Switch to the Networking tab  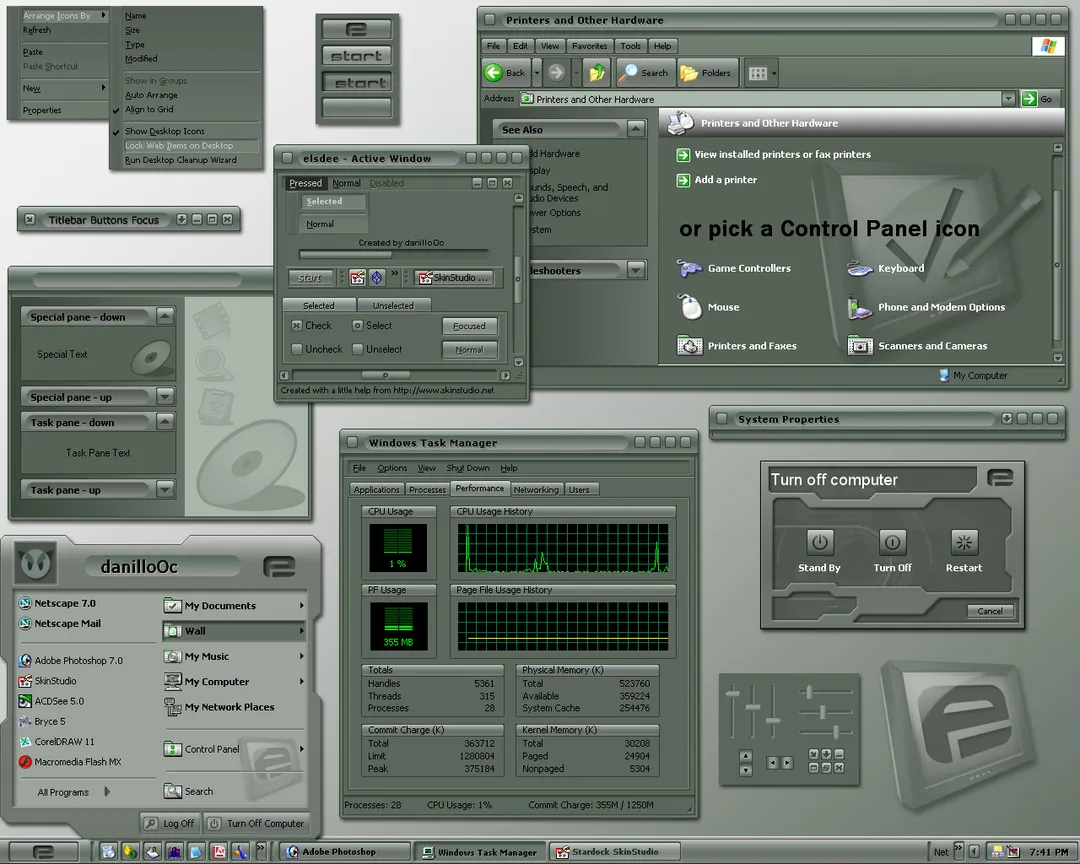point(536,489)
